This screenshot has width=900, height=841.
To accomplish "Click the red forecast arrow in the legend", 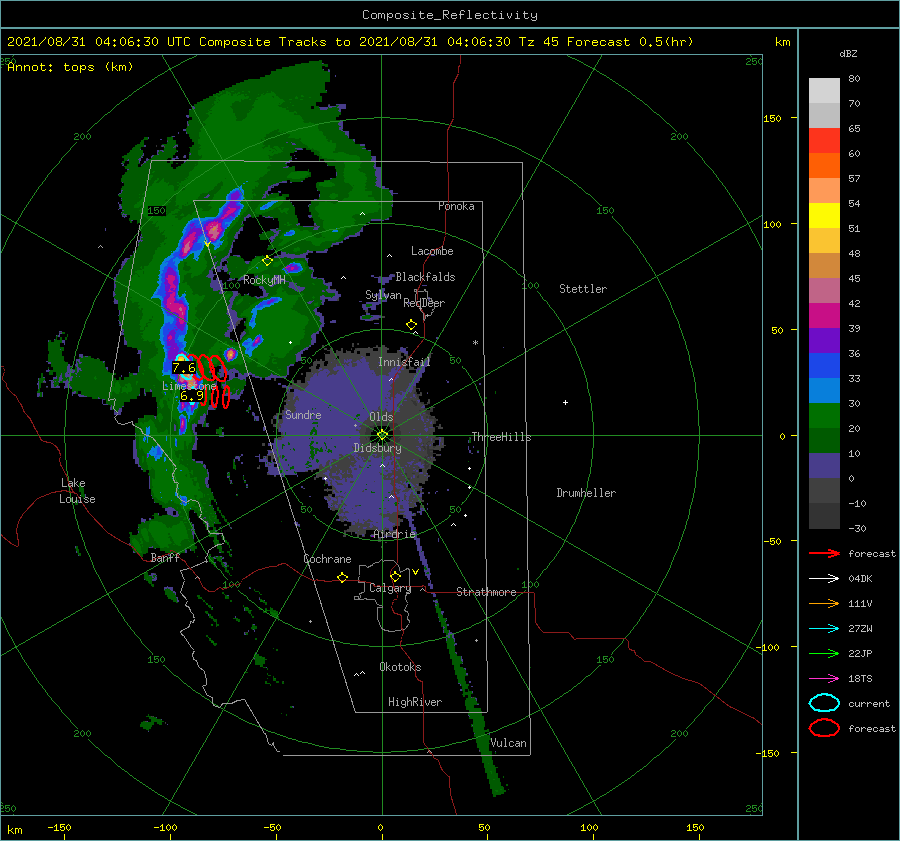I will [x=824, y=553].
